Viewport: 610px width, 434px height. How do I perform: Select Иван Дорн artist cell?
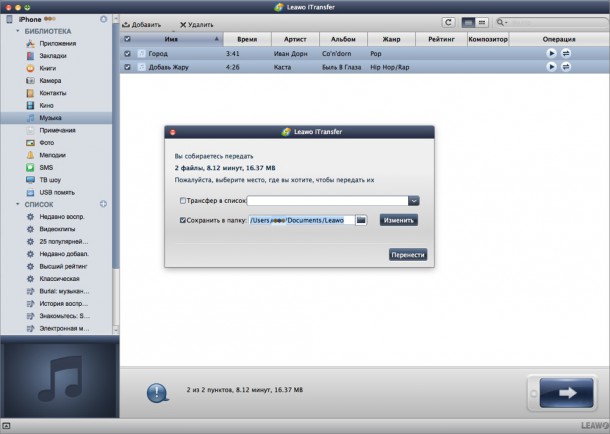[290, 54]
